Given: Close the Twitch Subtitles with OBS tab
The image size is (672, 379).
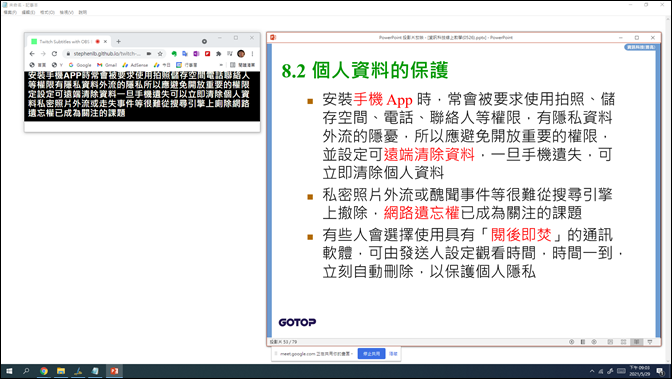Looking at the screenshot, I should 105,42.
